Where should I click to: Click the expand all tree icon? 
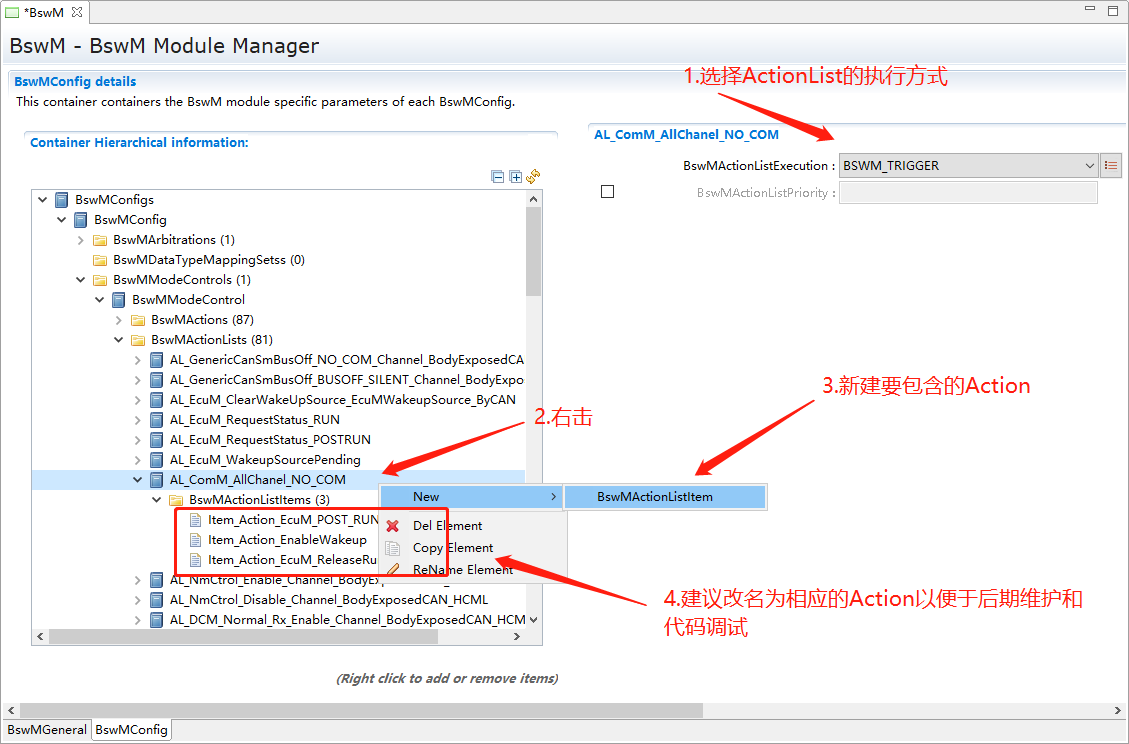pyautogui.click(x=516, y=177)
